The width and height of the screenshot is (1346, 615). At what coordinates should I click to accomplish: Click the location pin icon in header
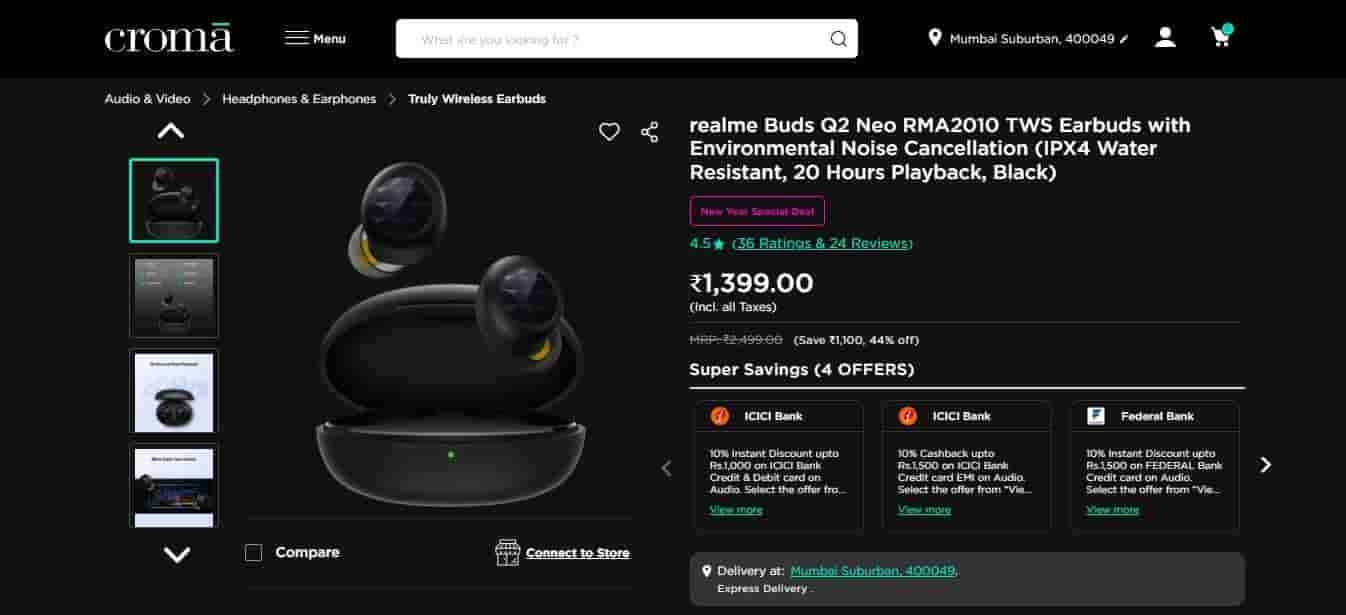click(936, 36)
